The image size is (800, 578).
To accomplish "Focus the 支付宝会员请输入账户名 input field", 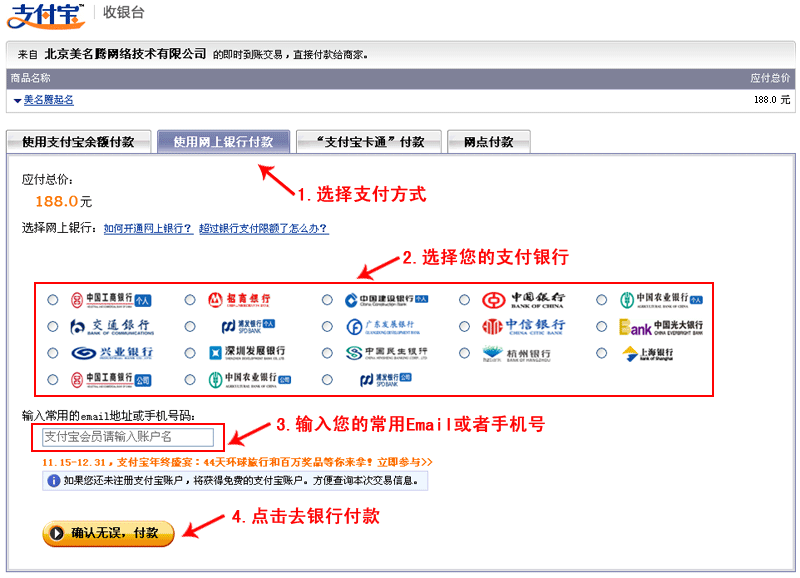I will click(128, 437).
